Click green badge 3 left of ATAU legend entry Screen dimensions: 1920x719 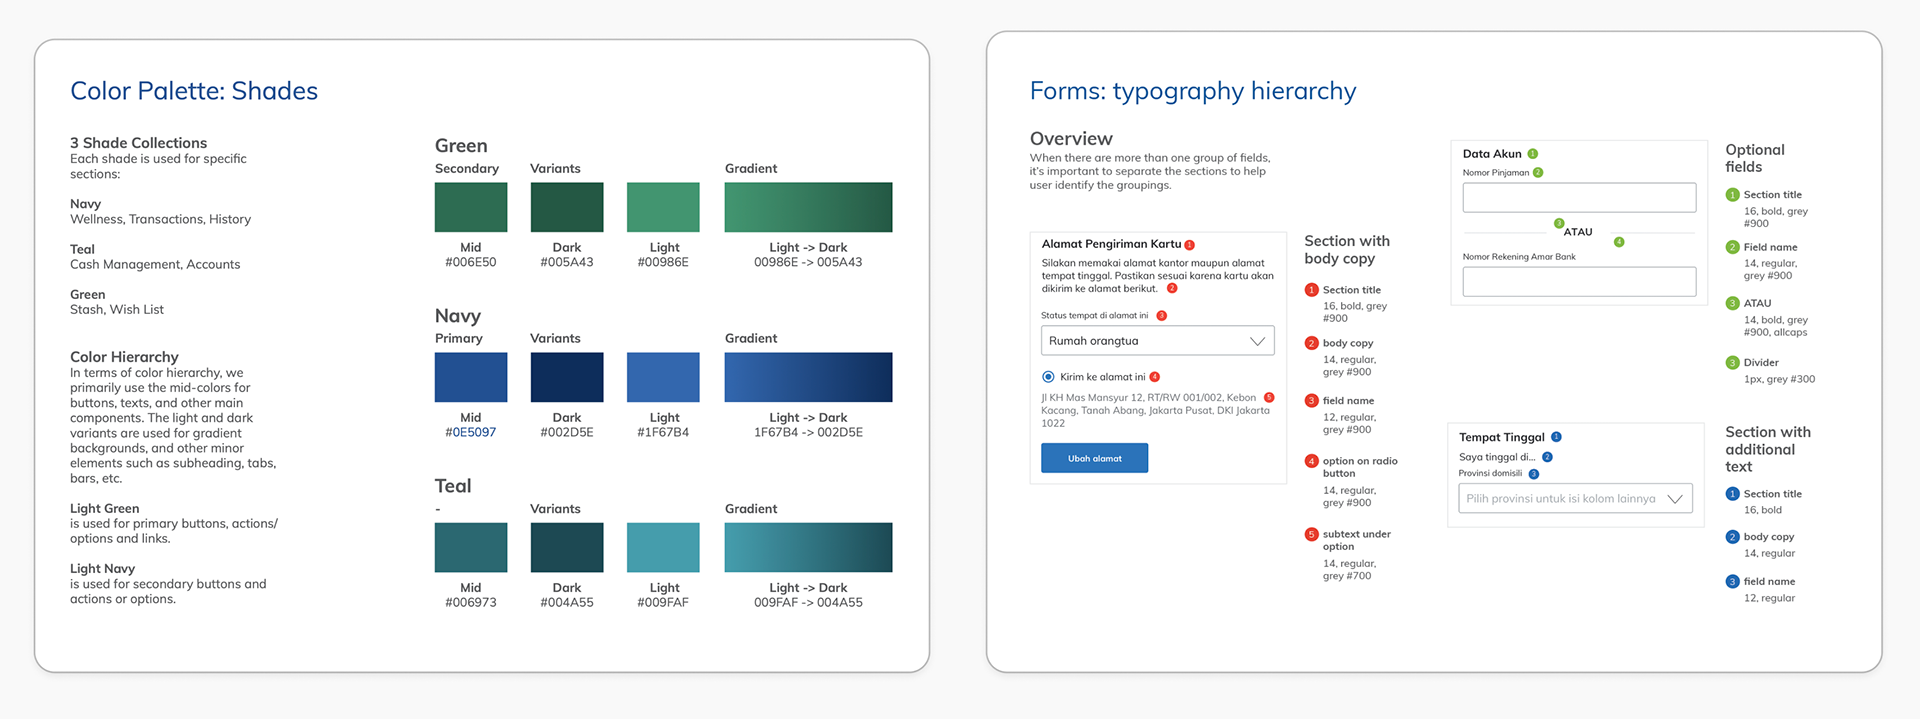[x=1732, y=304]
